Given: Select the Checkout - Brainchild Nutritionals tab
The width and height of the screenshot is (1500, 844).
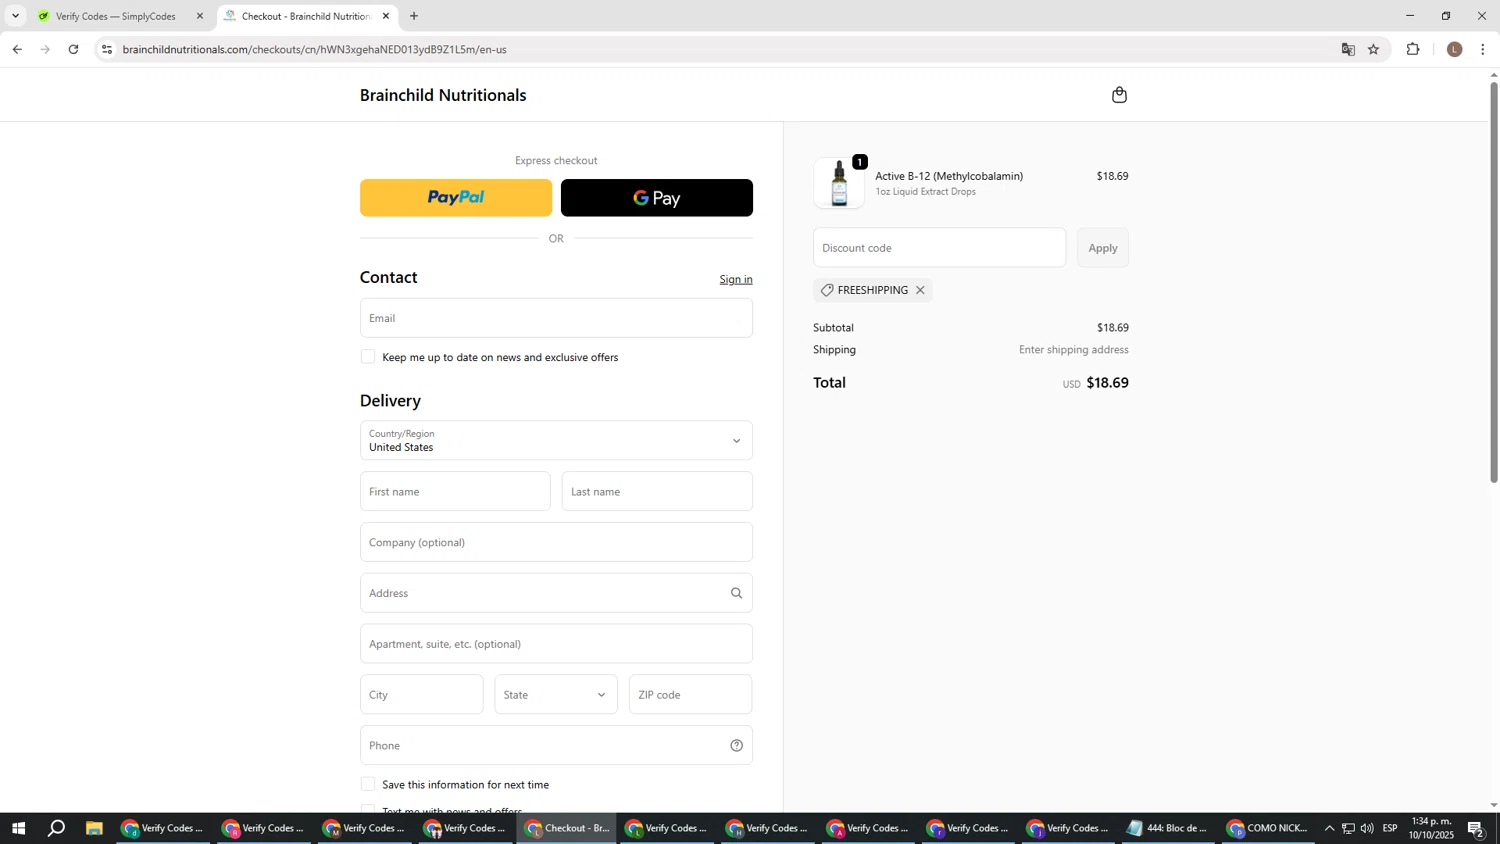Looking at the screenshot, I should (305, 16).
